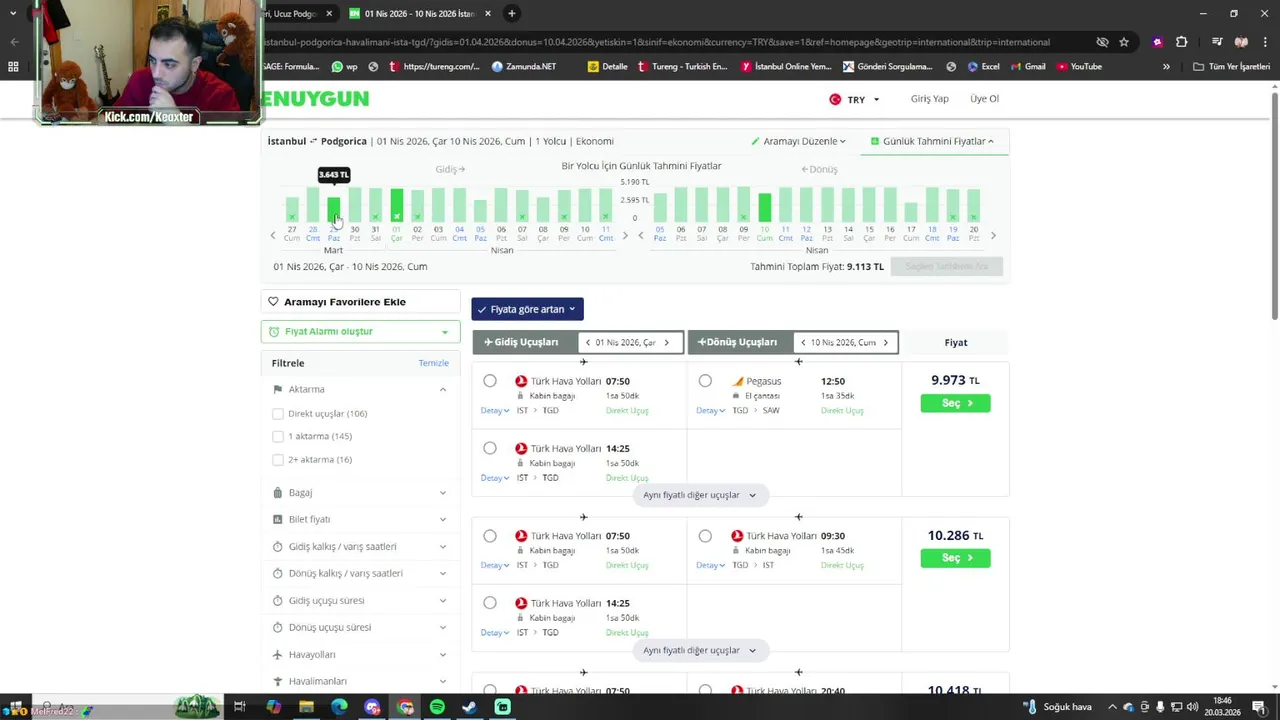Go to previous day for Dönüş Uçuşları
Viewport: 1280px width, 720px height.
[x=802, y=343]
